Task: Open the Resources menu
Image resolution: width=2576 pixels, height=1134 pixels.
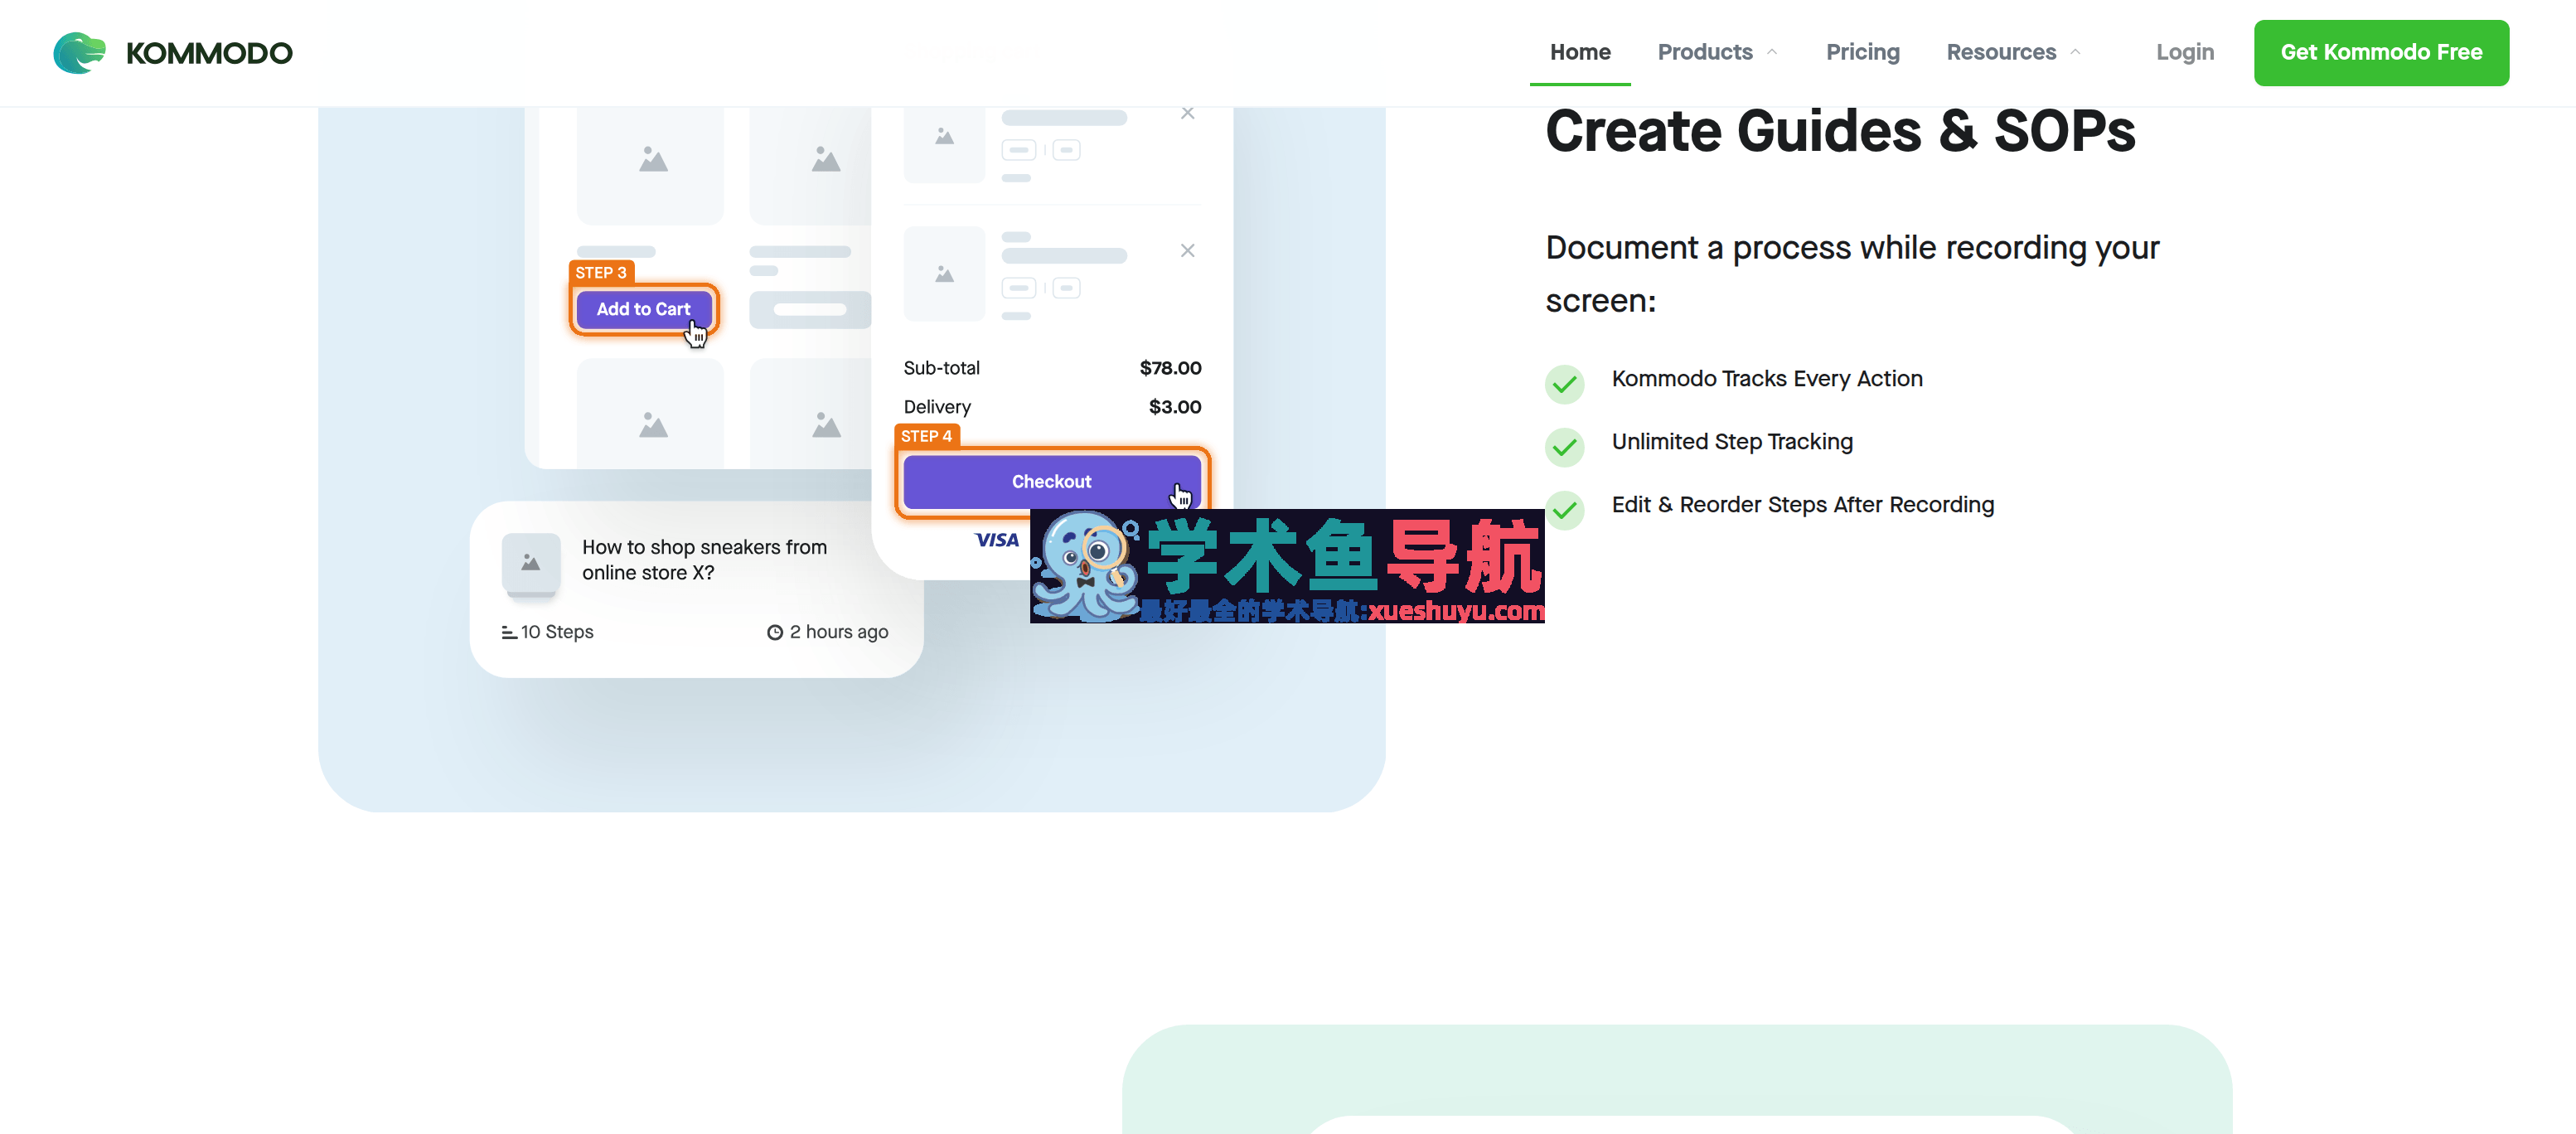Action: point(2001,52)
